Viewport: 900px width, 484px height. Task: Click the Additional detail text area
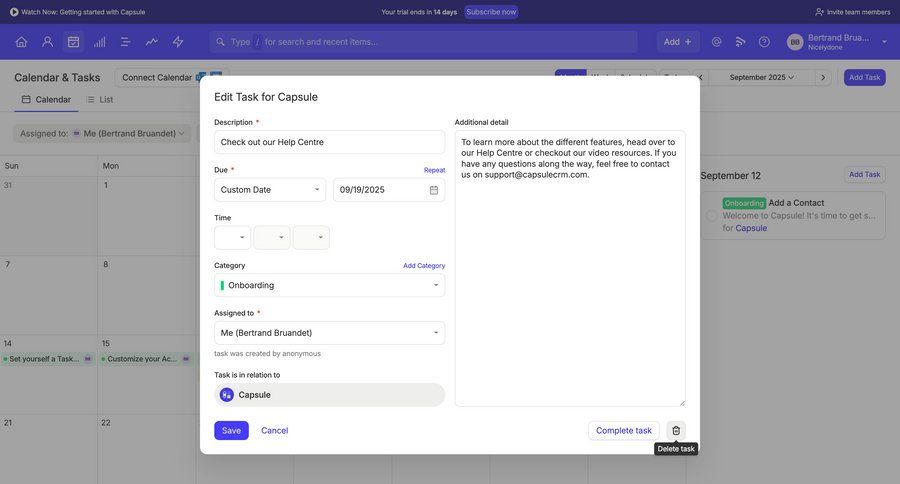(570, 269)
